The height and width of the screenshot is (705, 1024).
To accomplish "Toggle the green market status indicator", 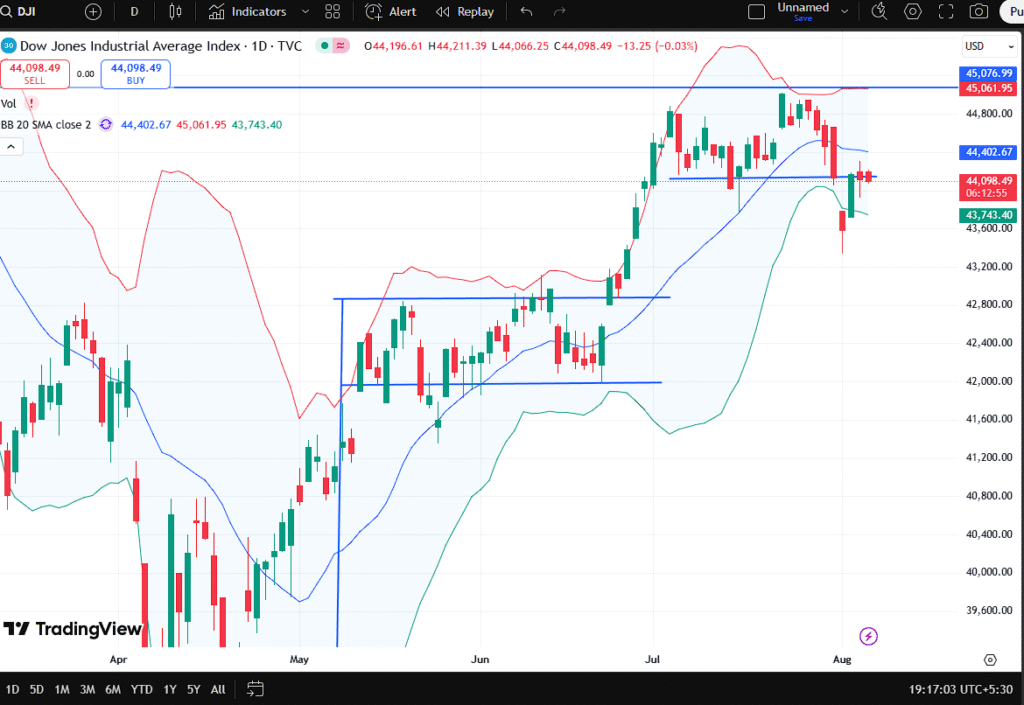I will 324,46.
